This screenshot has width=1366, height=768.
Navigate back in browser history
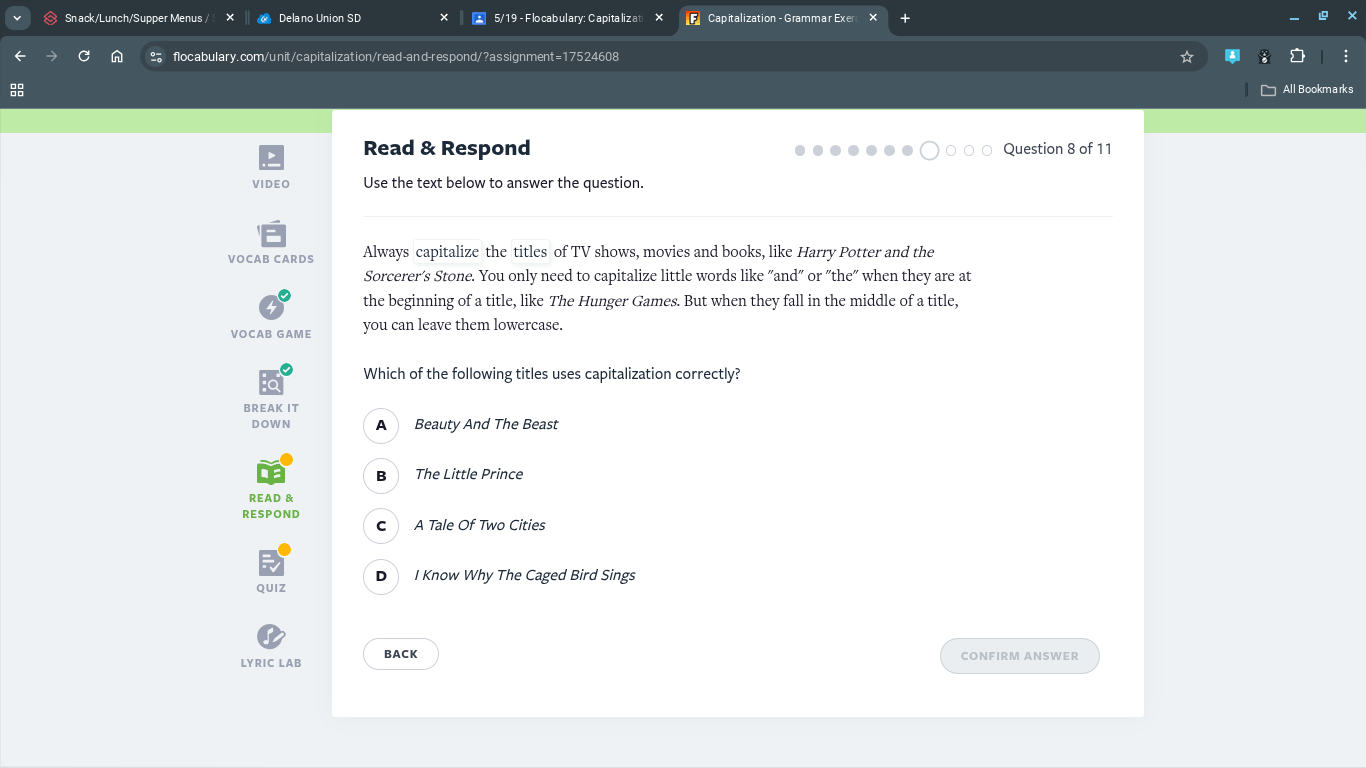point(20,57)
